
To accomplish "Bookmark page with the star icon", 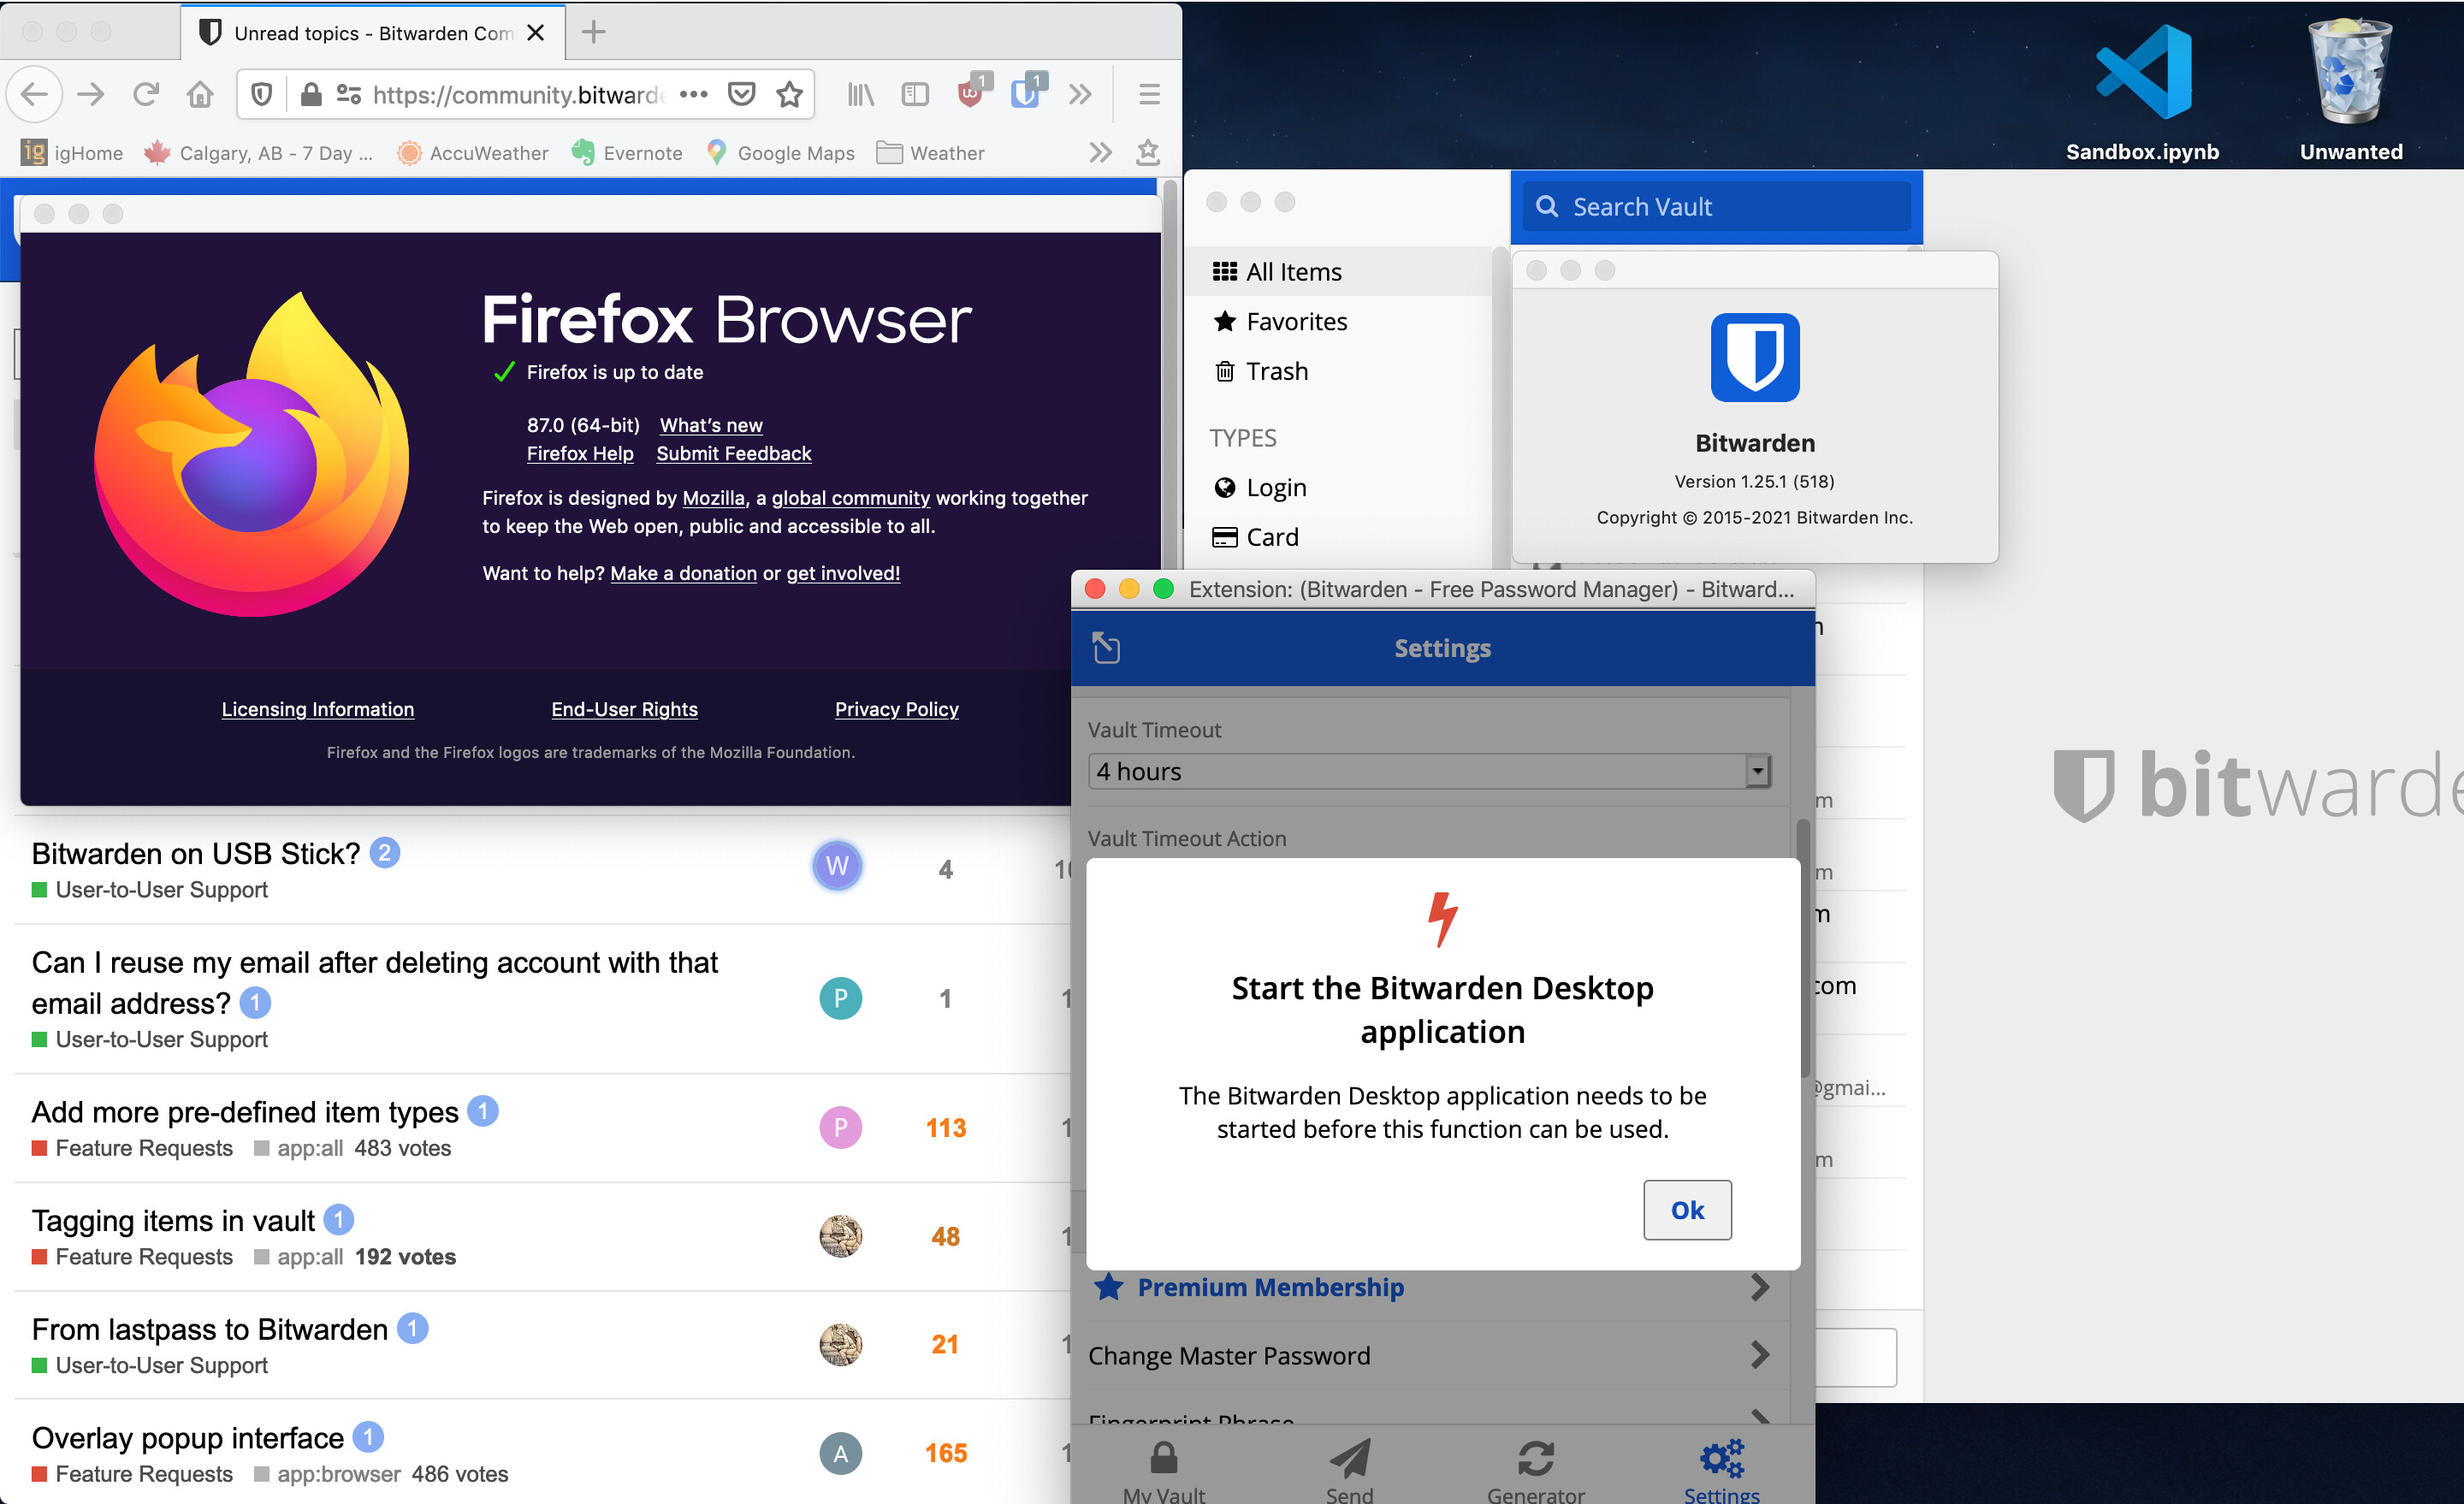I will (790, 94).
